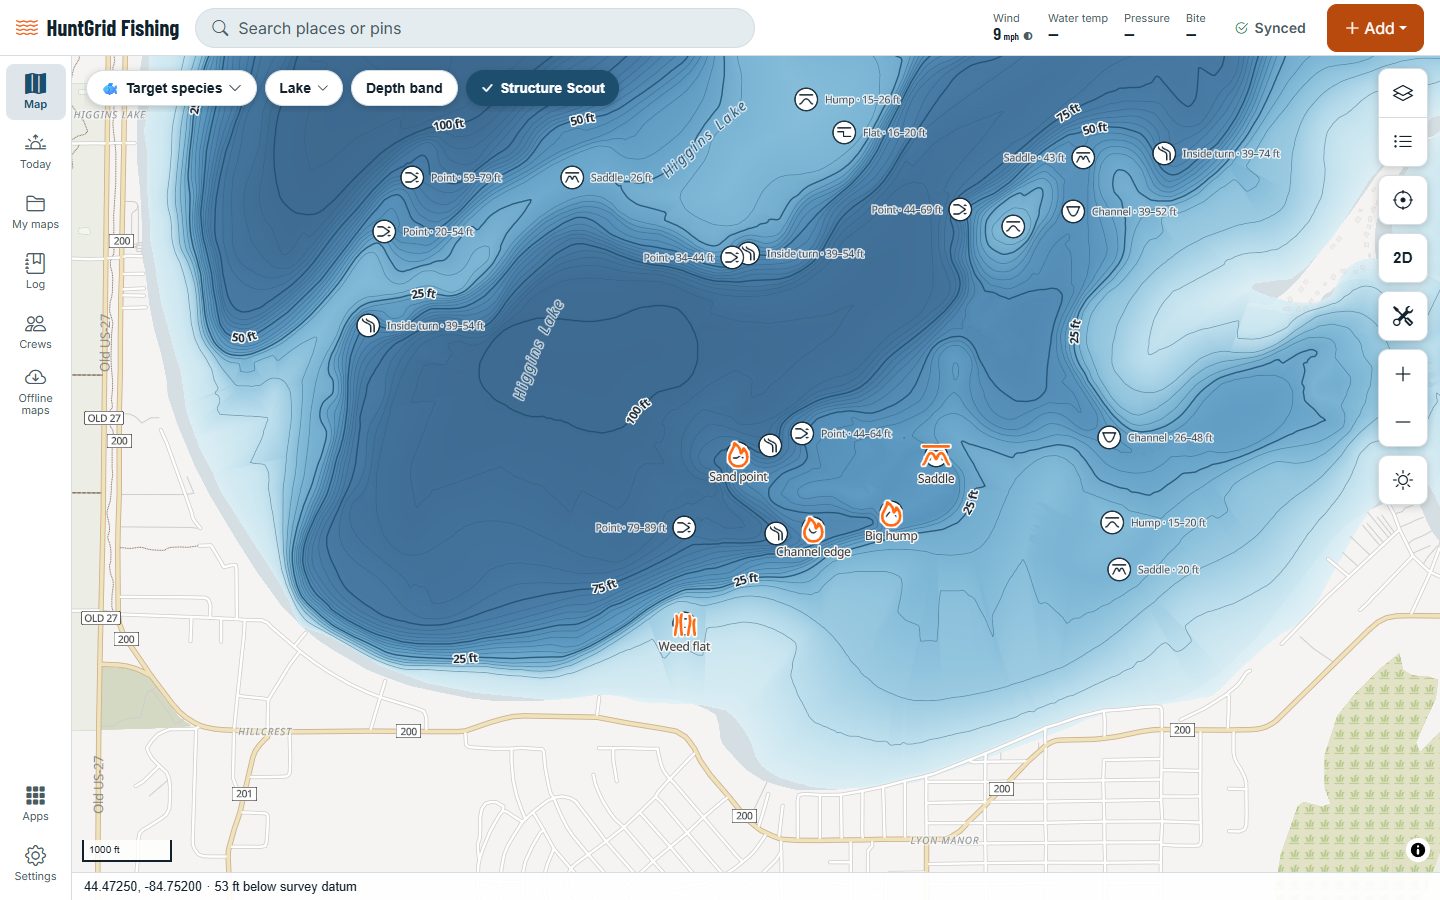Switch map view with 2D toggle
Viewport: 1440px width, 900px height.
pyautogui.click(x=1402, y=258)
